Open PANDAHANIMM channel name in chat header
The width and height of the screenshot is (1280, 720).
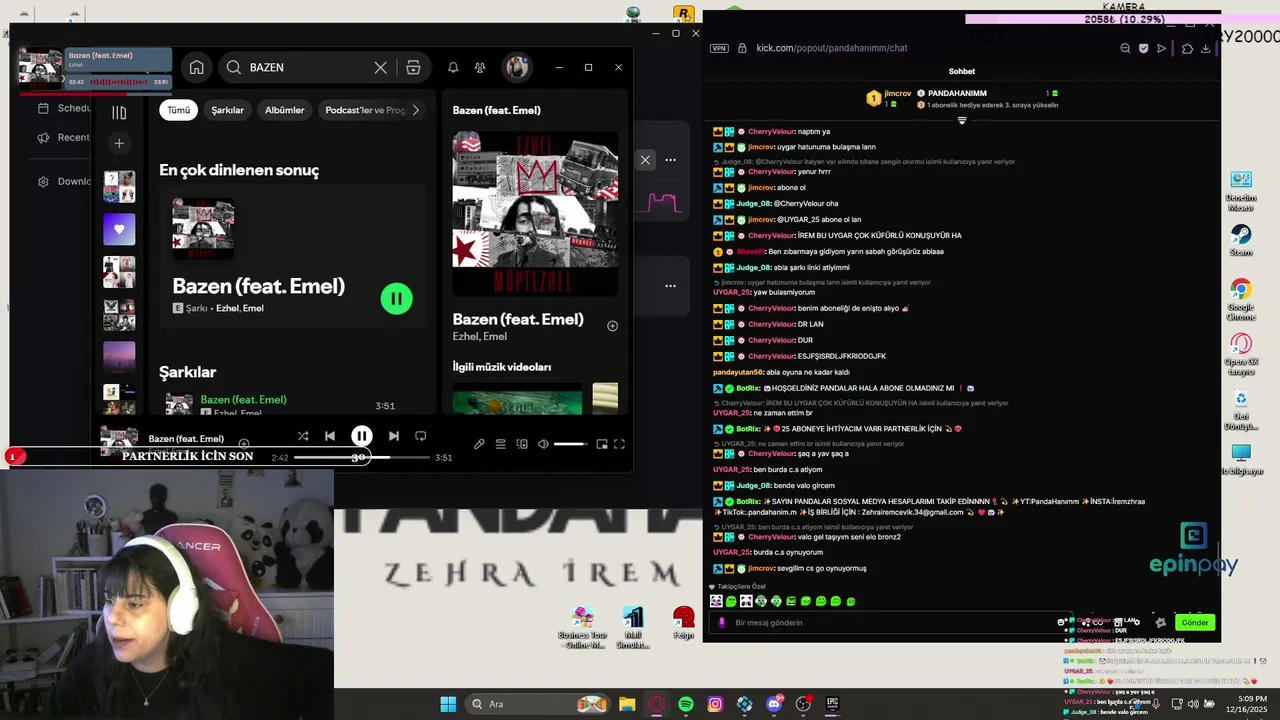coord(957,93)
